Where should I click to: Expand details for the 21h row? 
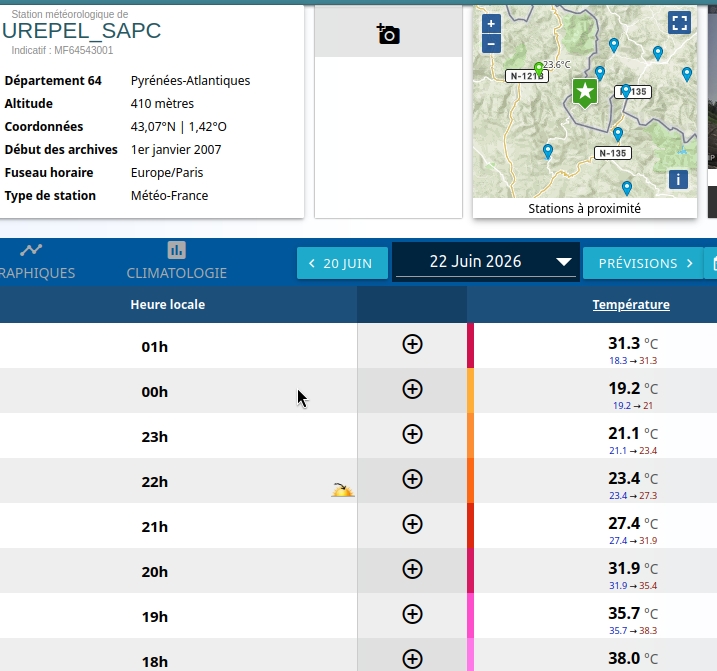(x=412, y=524)
